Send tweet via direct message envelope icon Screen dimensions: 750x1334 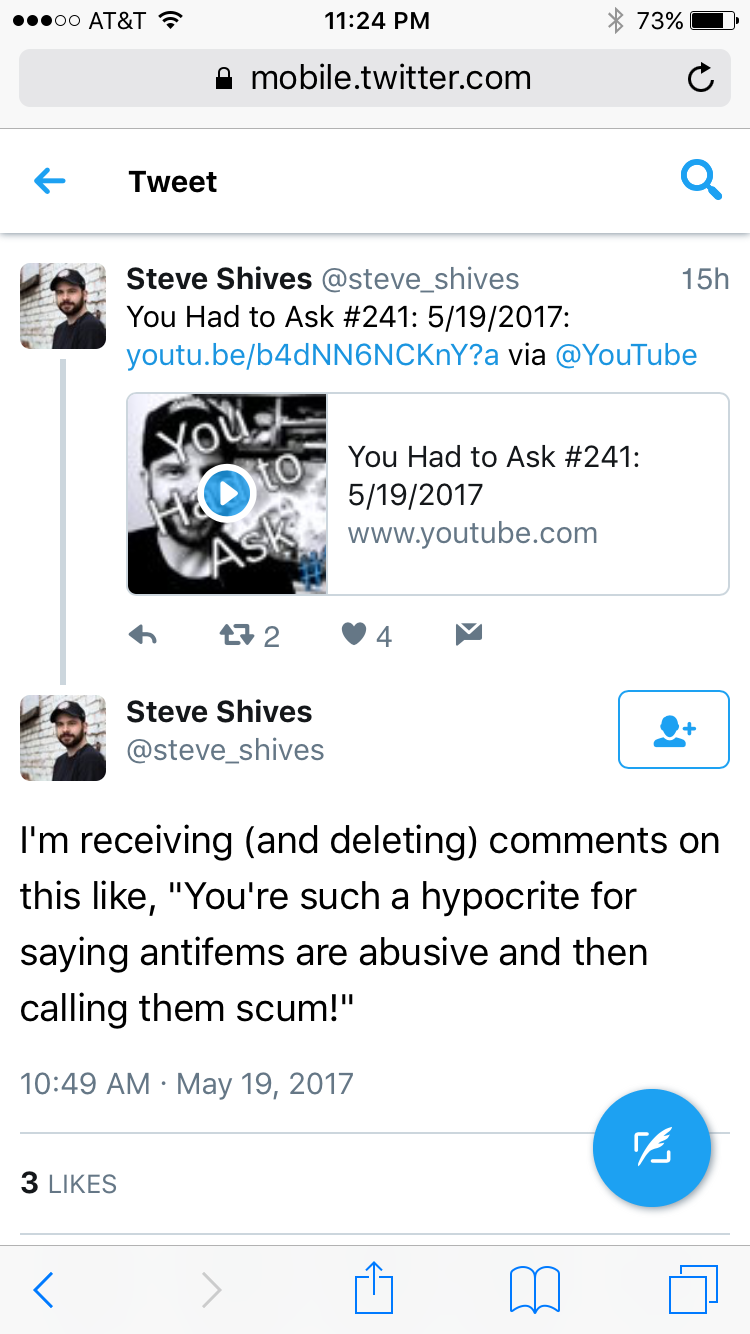[x=469, y=633]
